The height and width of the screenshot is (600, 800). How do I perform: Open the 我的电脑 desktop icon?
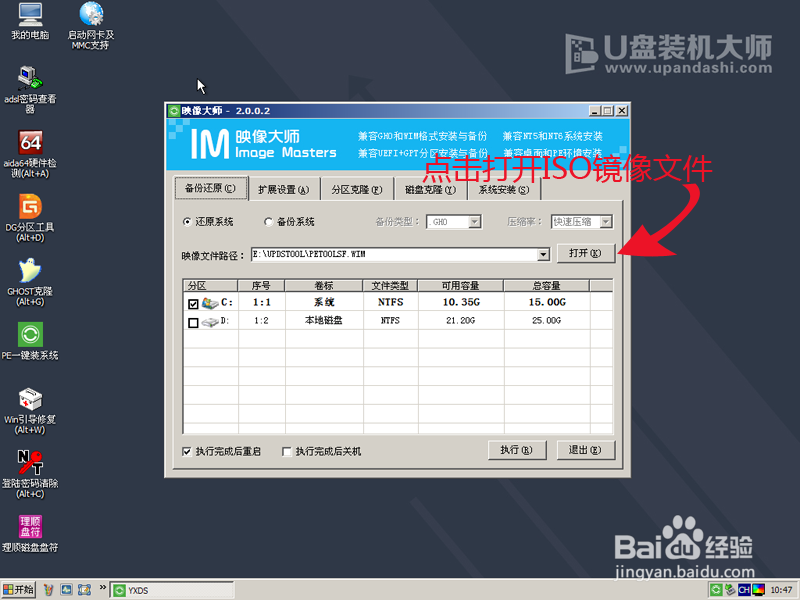click(30, 20)
